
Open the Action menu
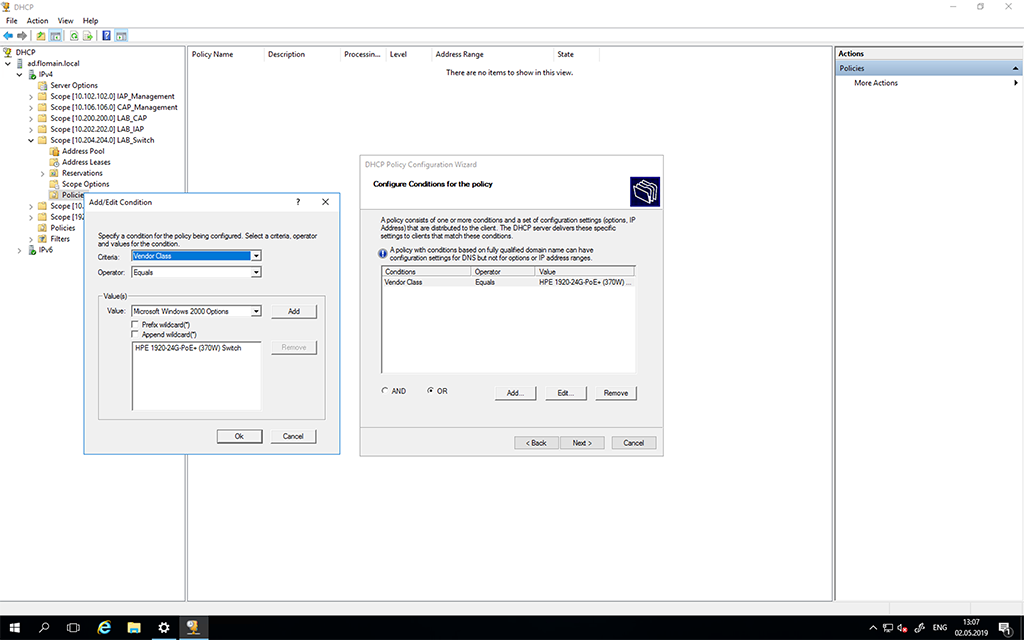(x=37, y=20)
